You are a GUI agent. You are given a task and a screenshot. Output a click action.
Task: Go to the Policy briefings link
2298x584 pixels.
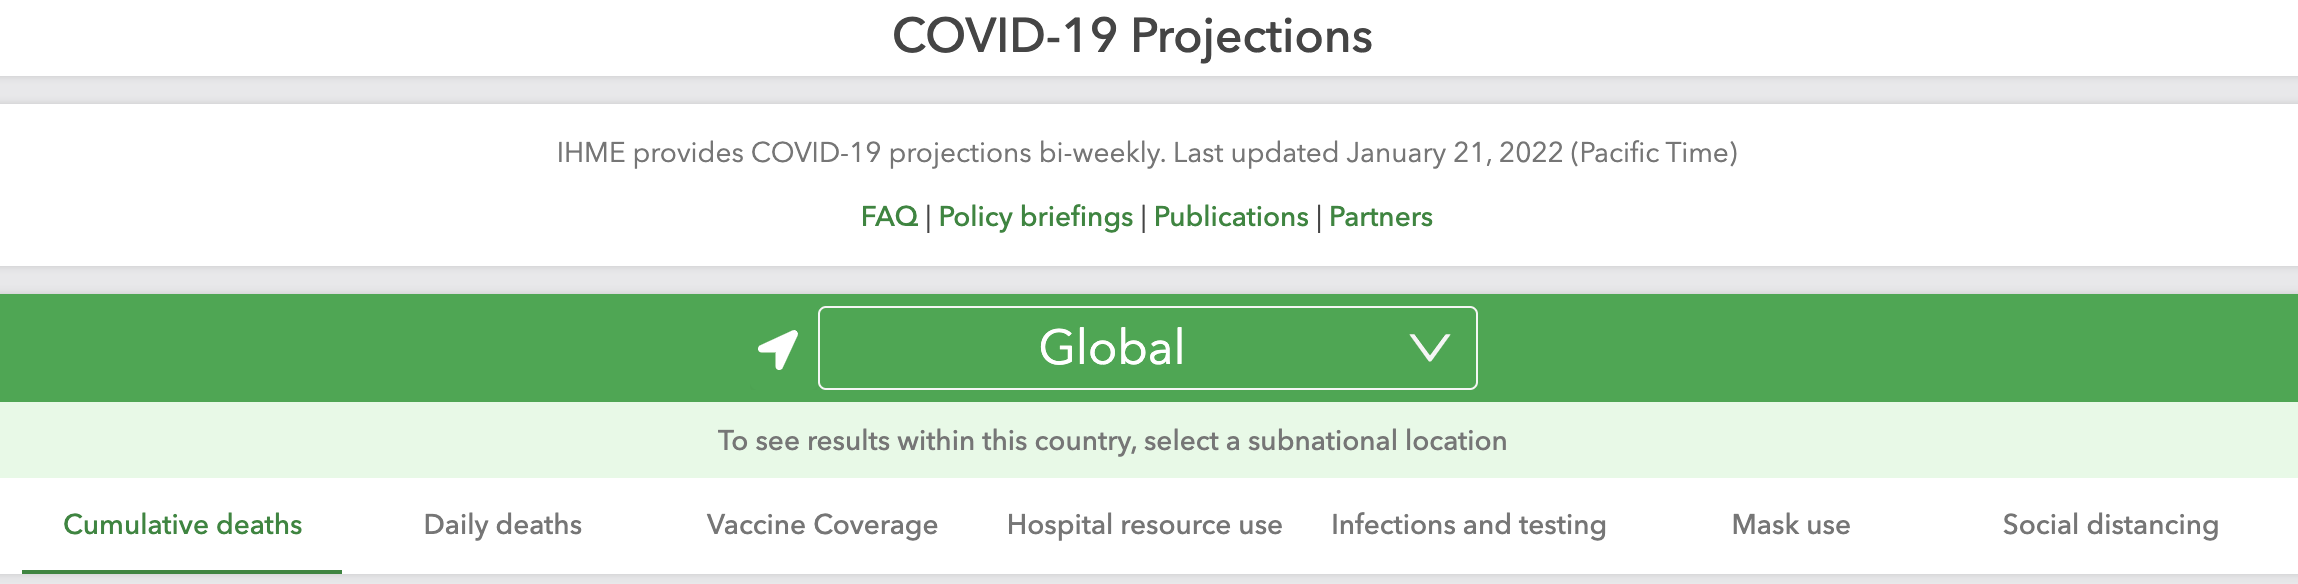(x=1035, y=217)
